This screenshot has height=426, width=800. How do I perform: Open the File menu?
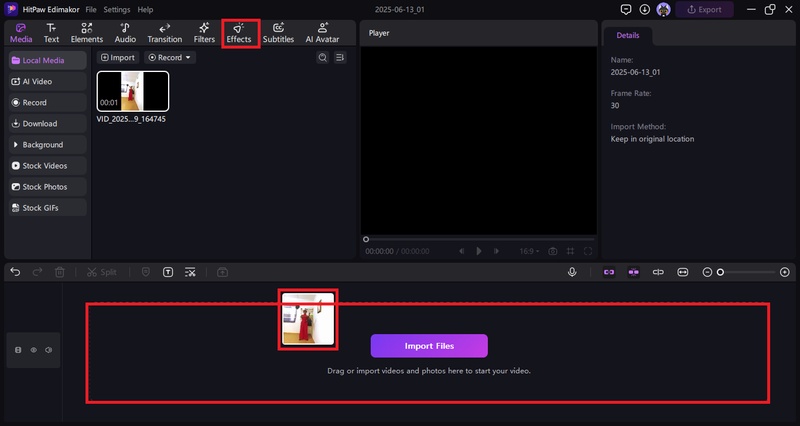(x=91, y=10)
